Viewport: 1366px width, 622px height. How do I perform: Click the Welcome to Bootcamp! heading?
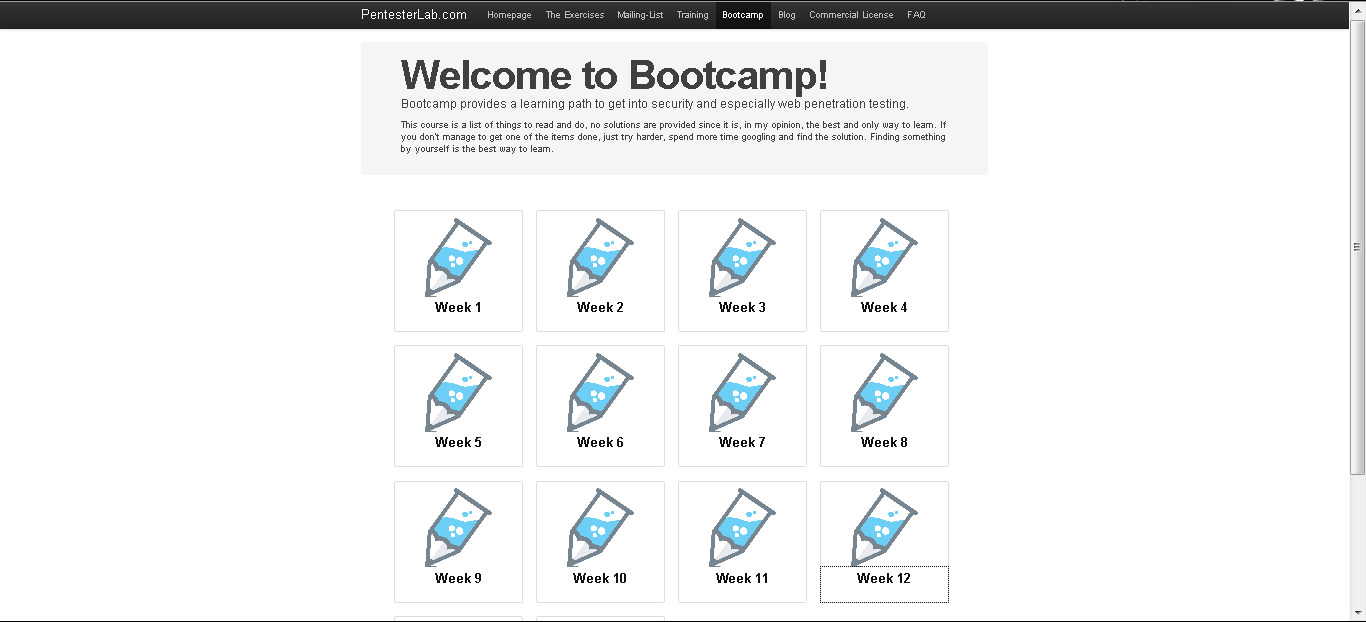(x=614, y=75)
